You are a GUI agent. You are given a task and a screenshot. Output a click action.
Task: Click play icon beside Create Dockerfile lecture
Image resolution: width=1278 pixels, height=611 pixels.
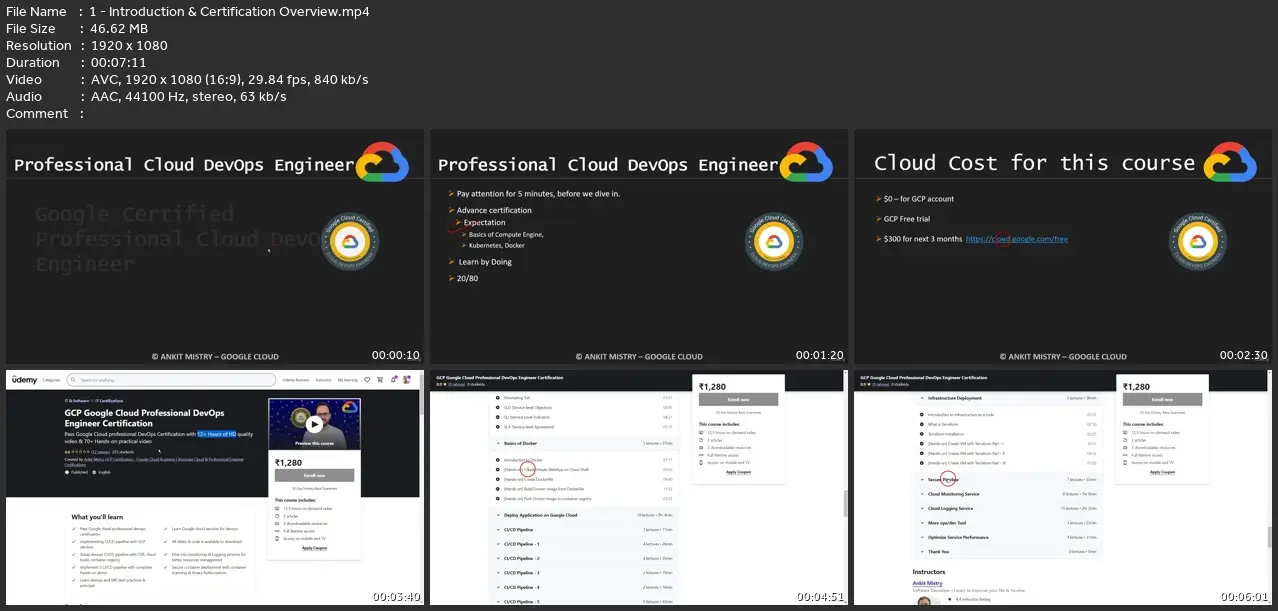[498, 479]
